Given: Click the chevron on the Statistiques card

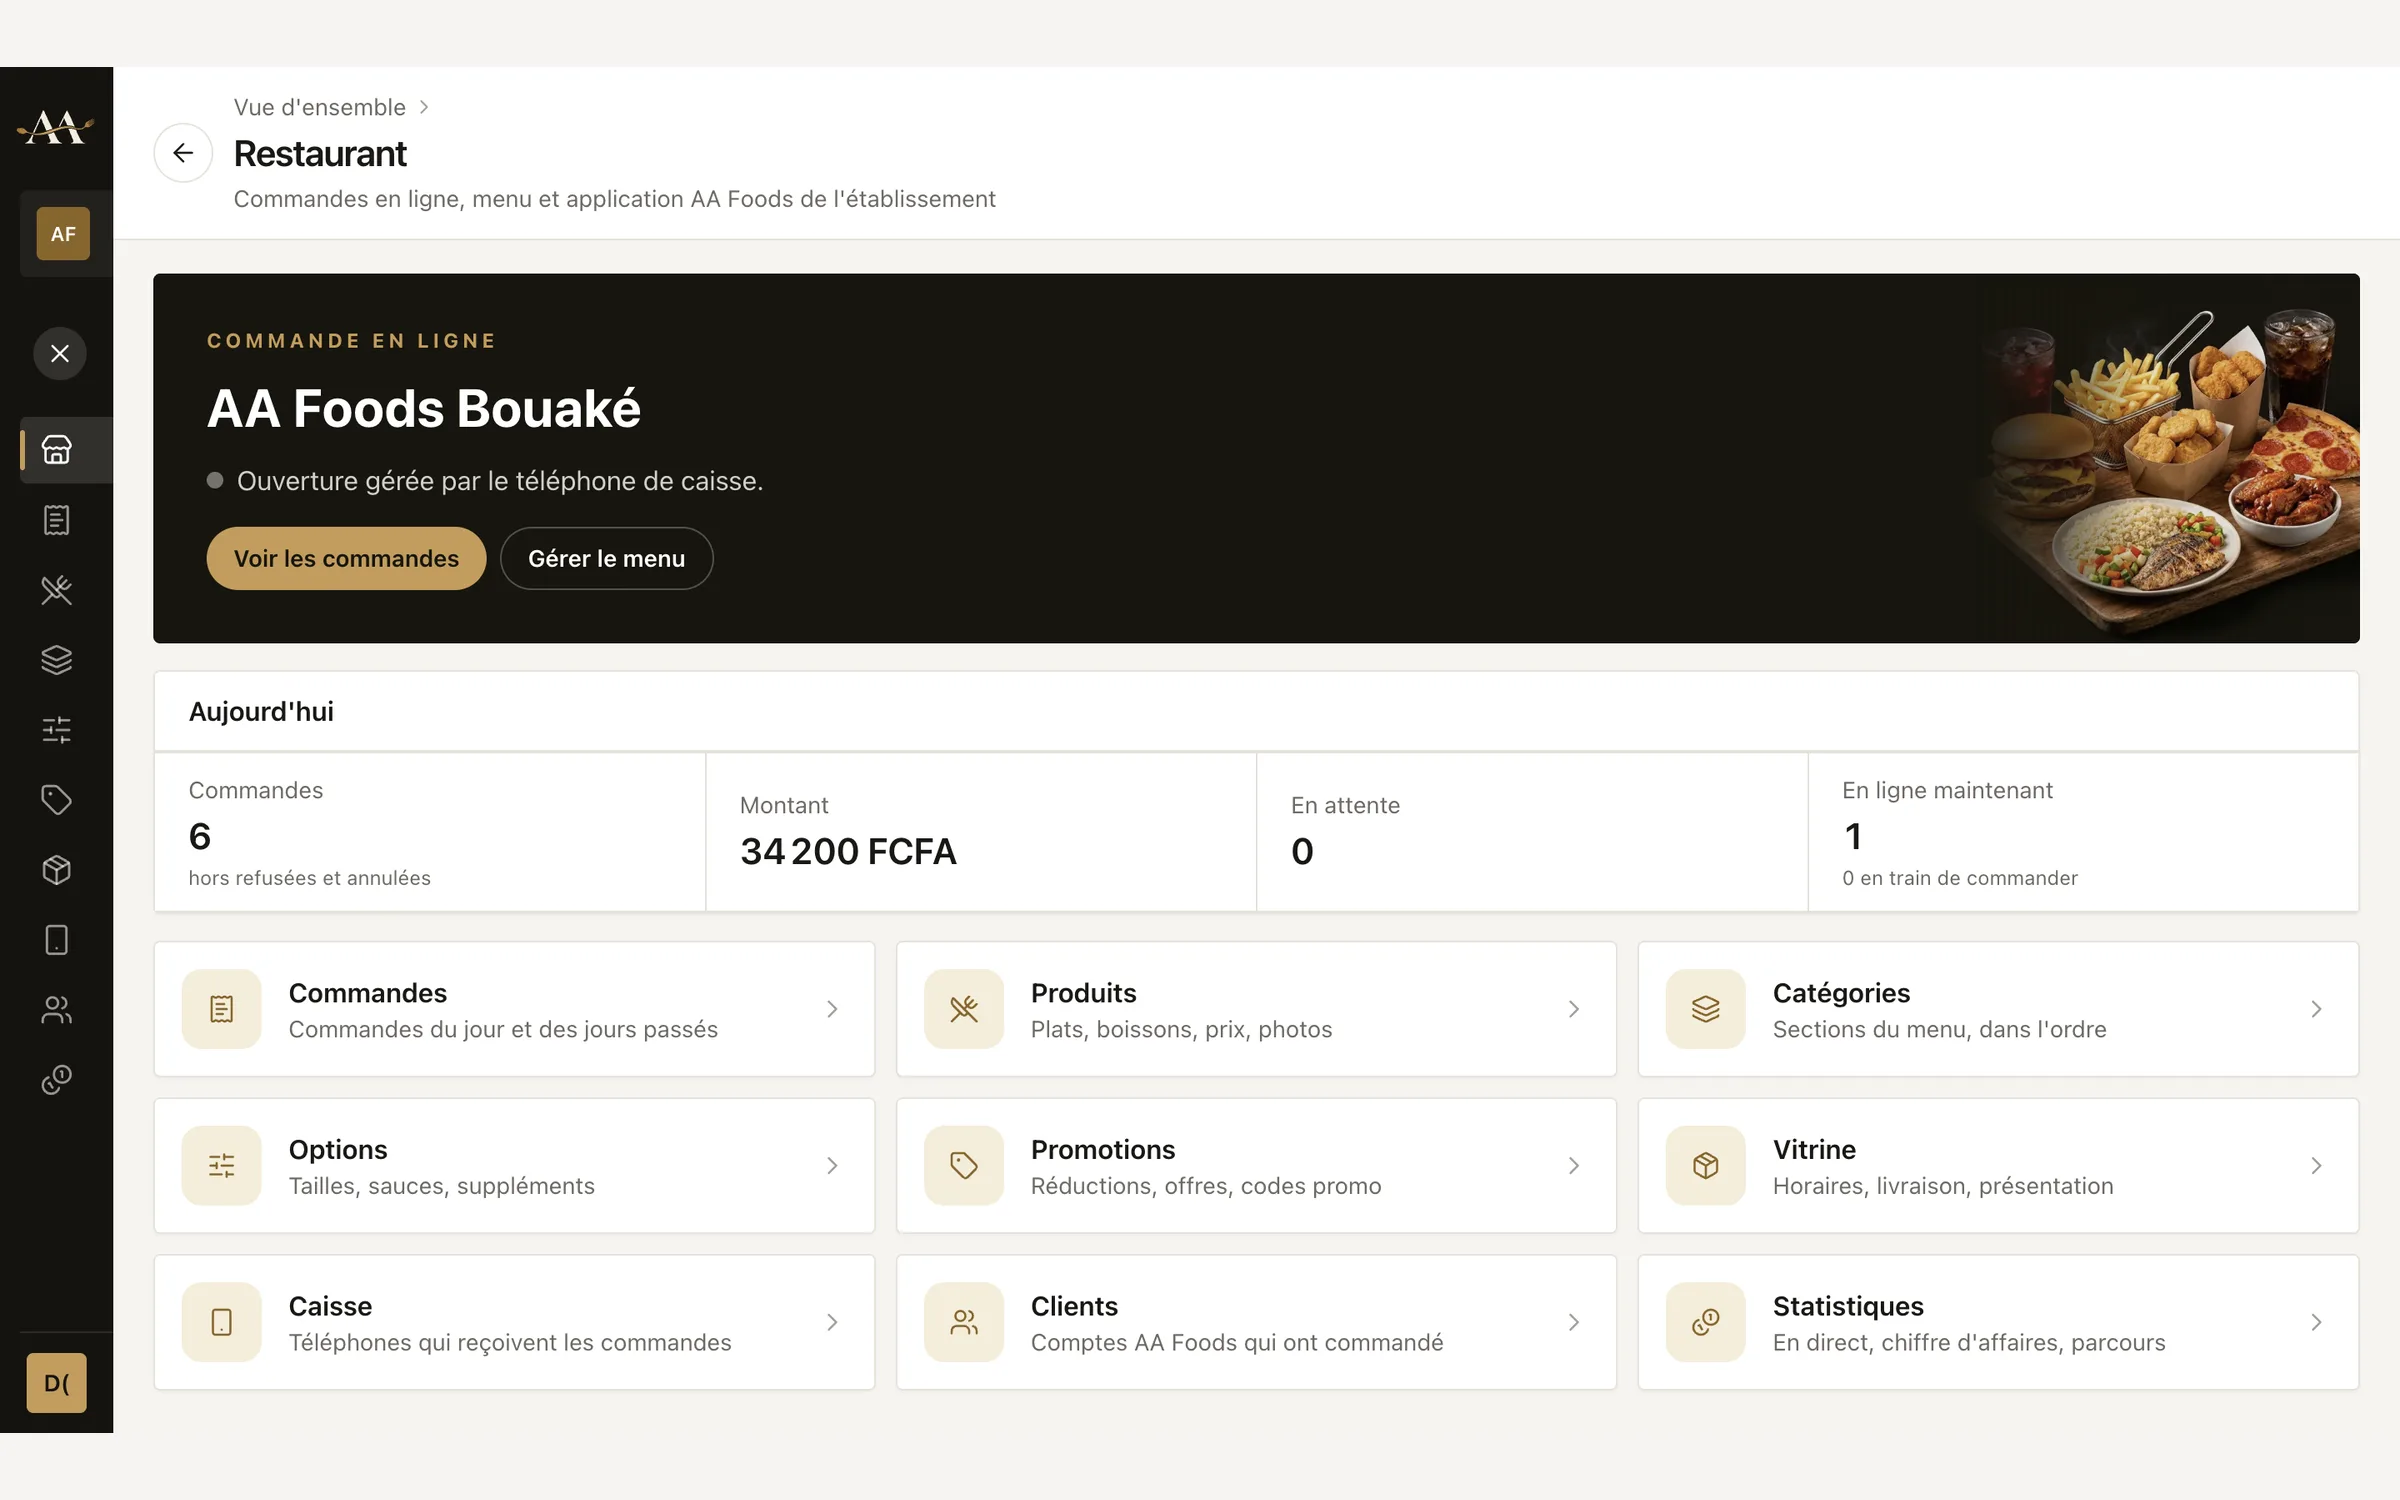Looking at the screenshot, I should pos(2316,1322).
